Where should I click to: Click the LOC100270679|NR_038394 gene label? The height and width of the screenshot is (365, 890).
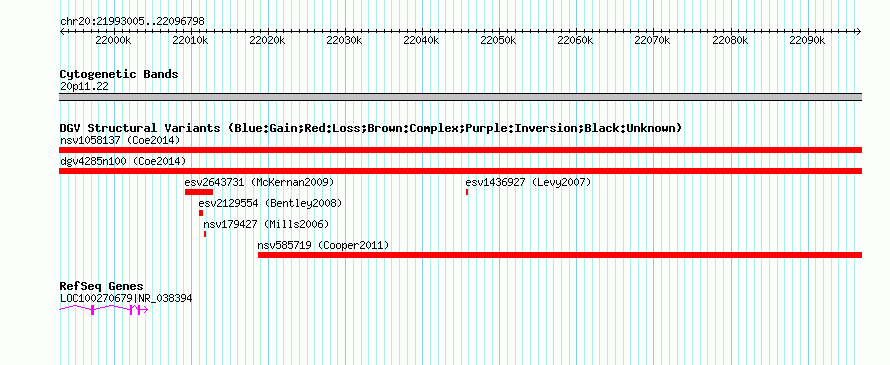[x=126, y=298]
